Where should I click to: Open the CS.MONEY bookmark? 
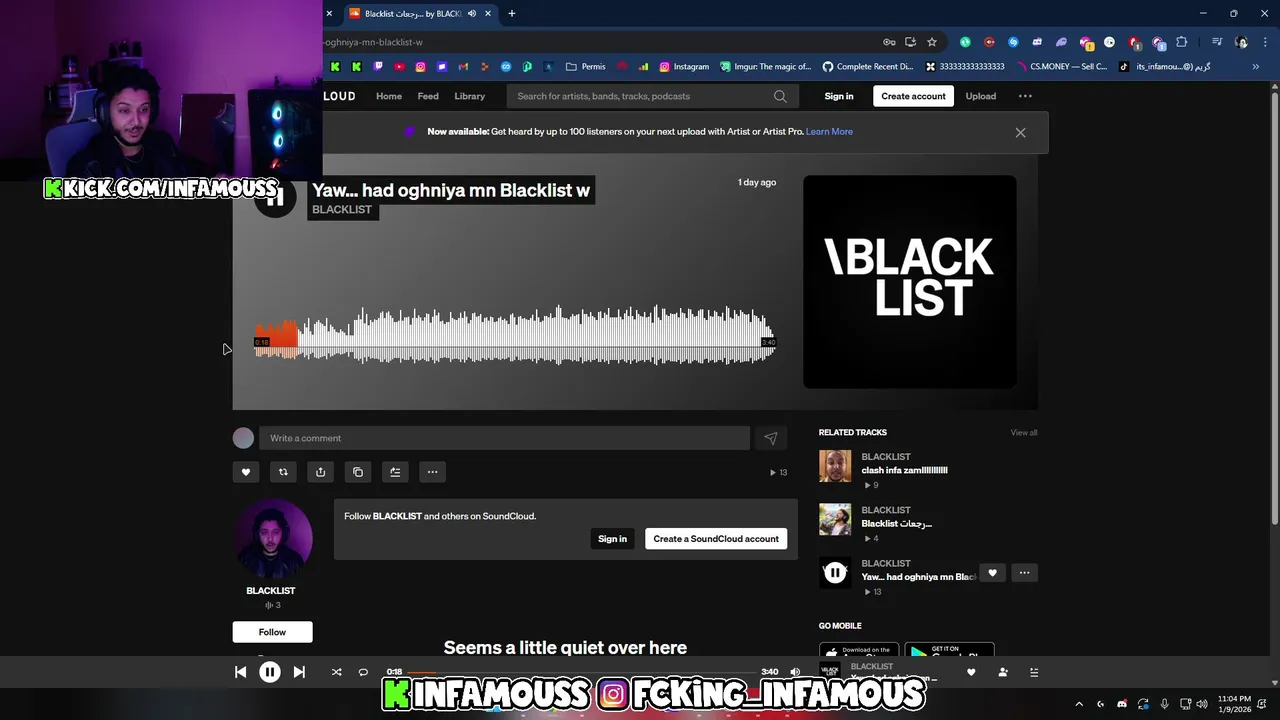[1062, 67]
